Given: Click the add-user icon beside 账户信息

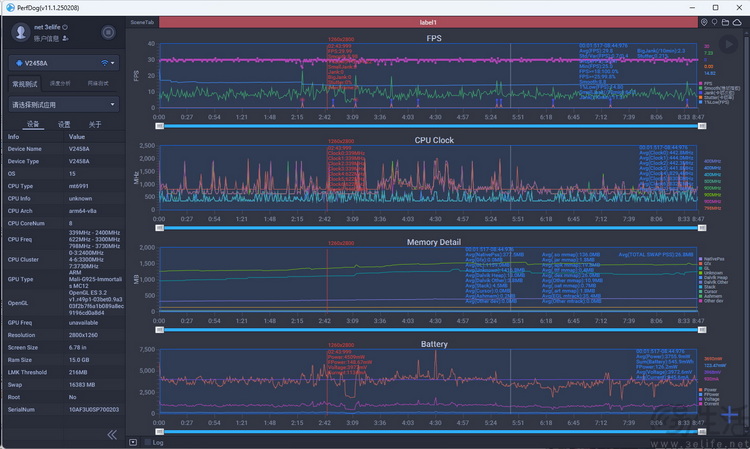Looking at the screenshot, I should (65, 38).
